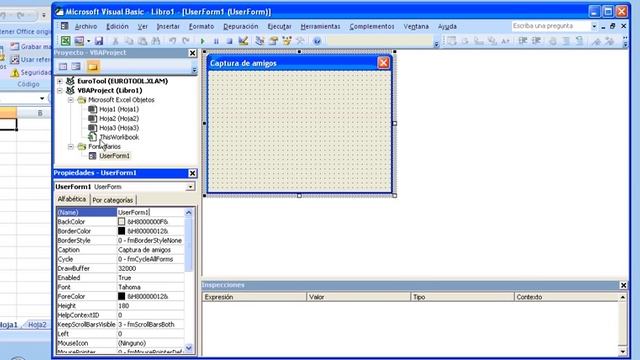640x360 pixels.
Task: Click the Paste toolbar icon
Action: pos(142,41)
